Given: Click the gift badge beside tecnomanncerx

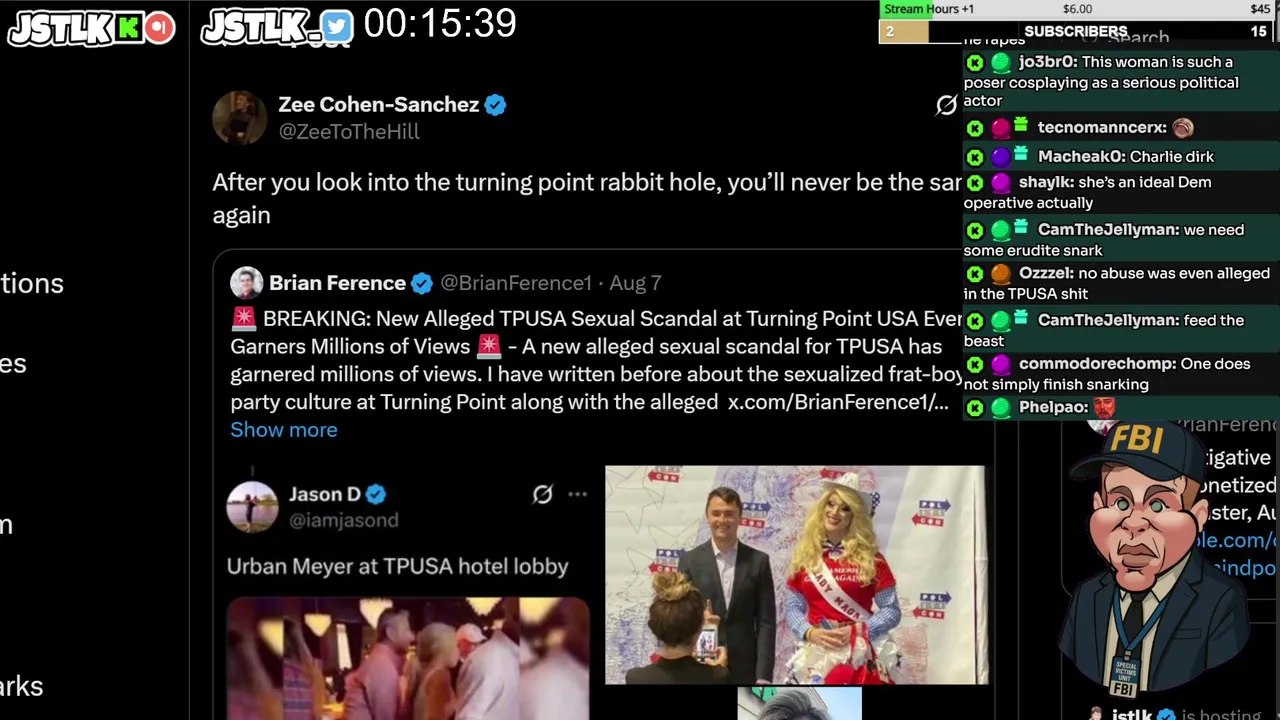Looking at the screenshot, I should (x=1021, y=126).
